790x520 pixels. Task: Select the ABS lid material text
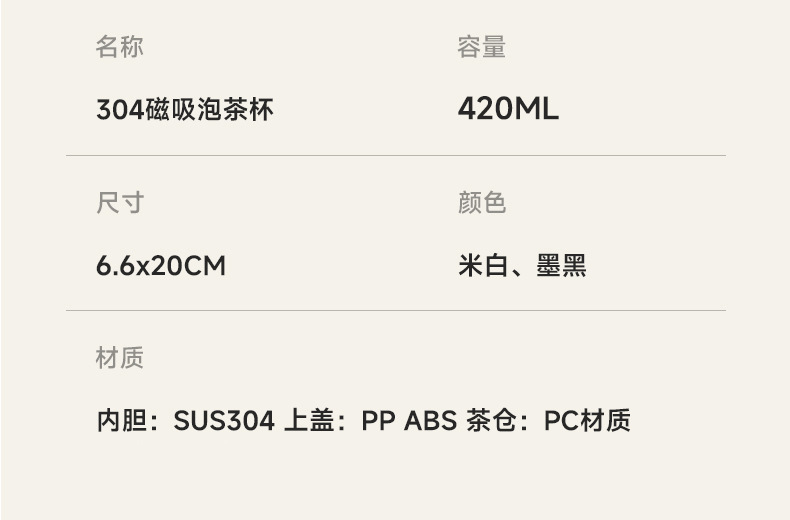pos(430,421)
